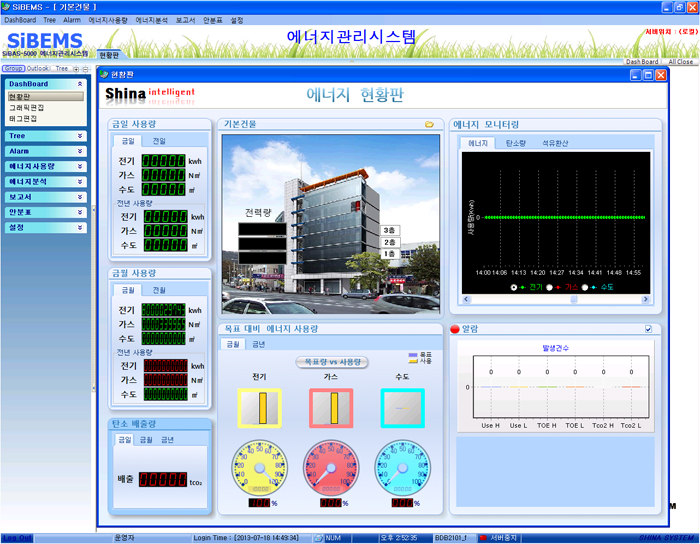Click the Log Out button in status bar
Viewport: 700px width, 544px height.
click(x=17, y=538)
